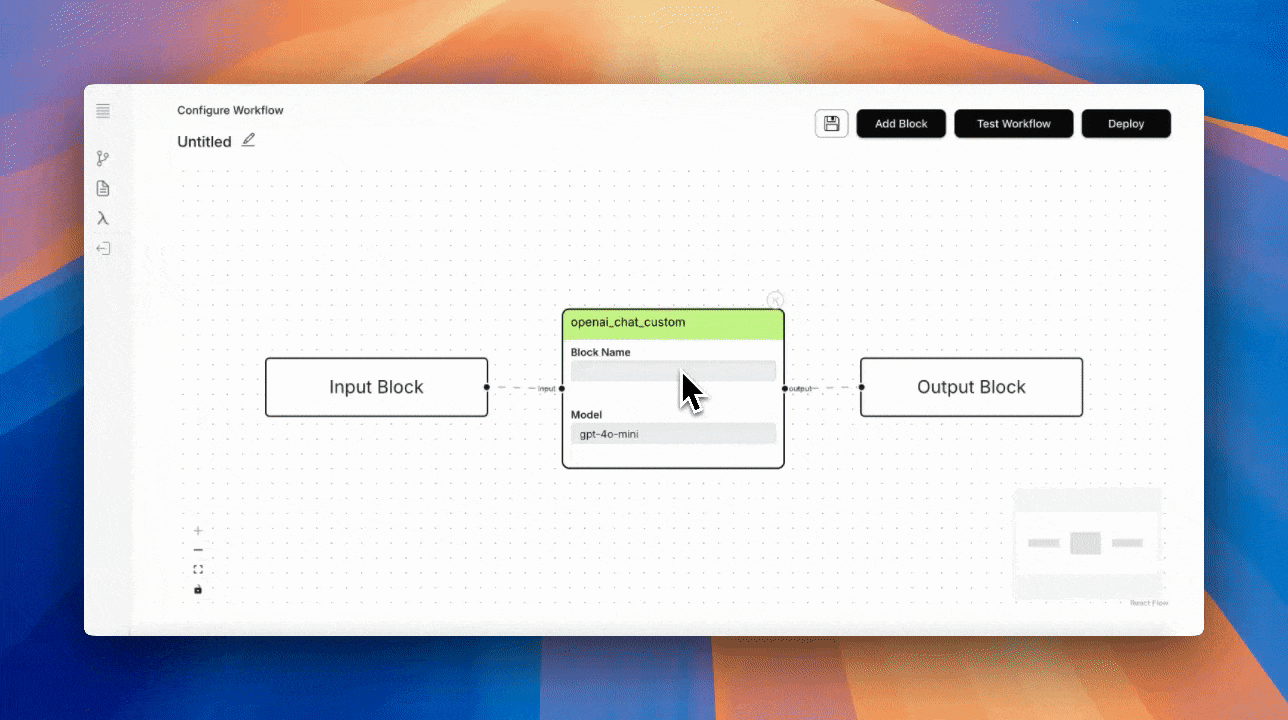Viewport: 1288px width, 720px height.
Task: Click the minimap preview in the corner
Action: [1086, 543]
